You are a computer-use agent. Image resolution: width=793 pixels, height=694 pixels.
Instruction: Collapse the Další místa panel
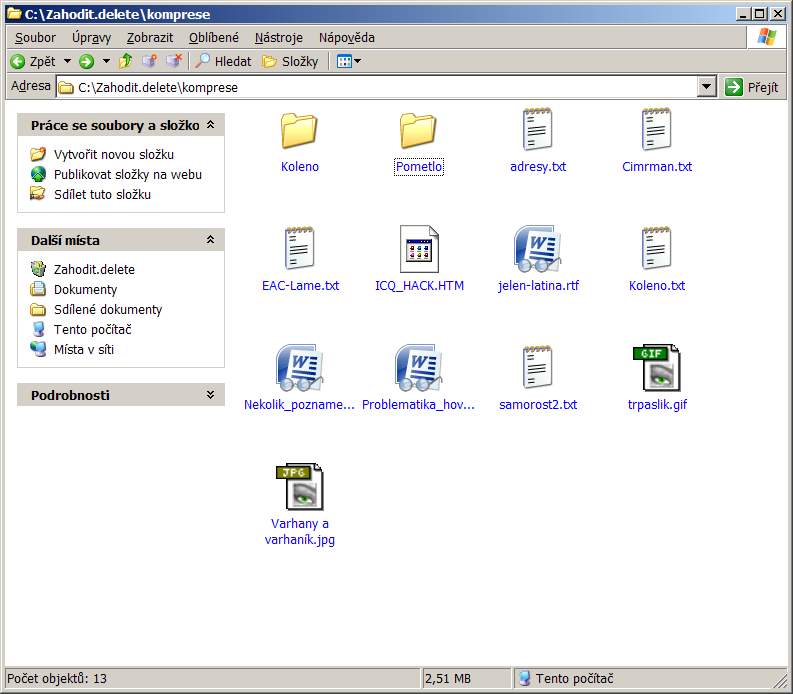210,240
